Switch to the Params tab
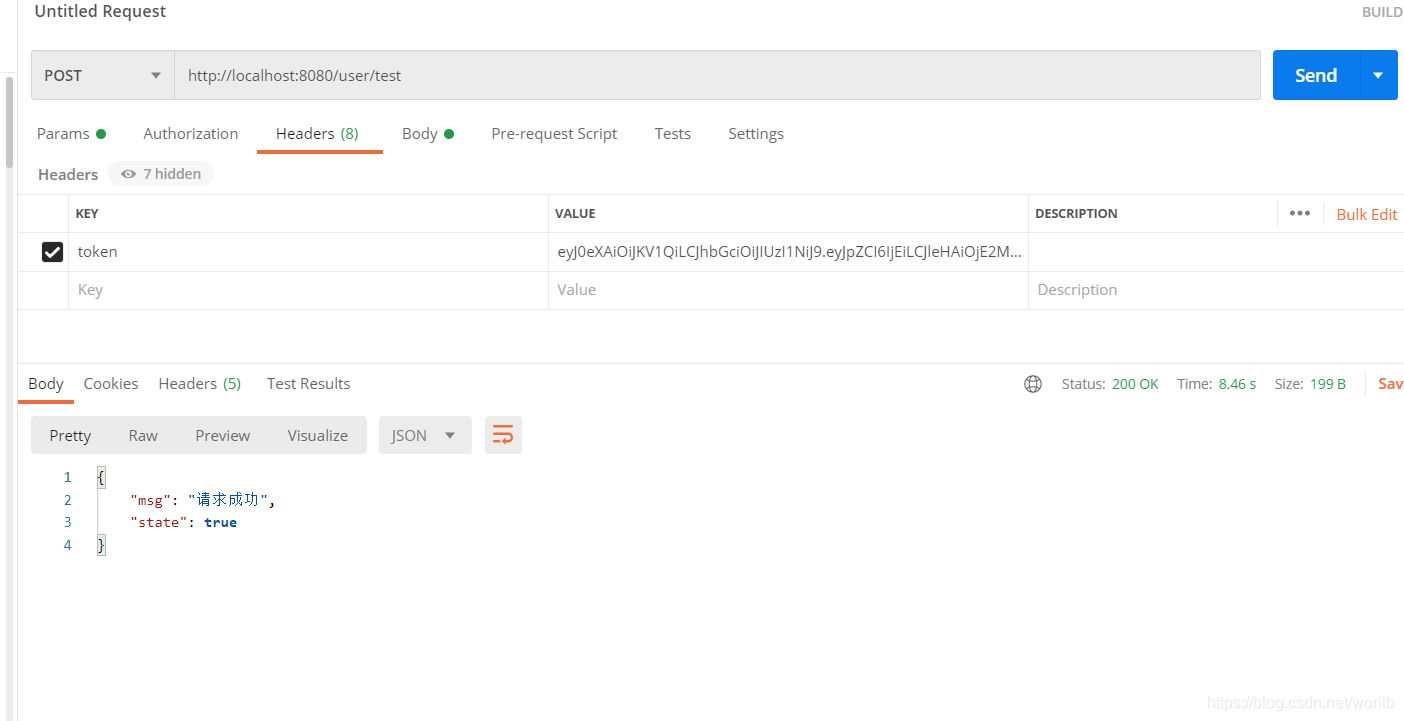Image resolution: width=1404 pixels, height=721 pixels. (x=71, y=133)
